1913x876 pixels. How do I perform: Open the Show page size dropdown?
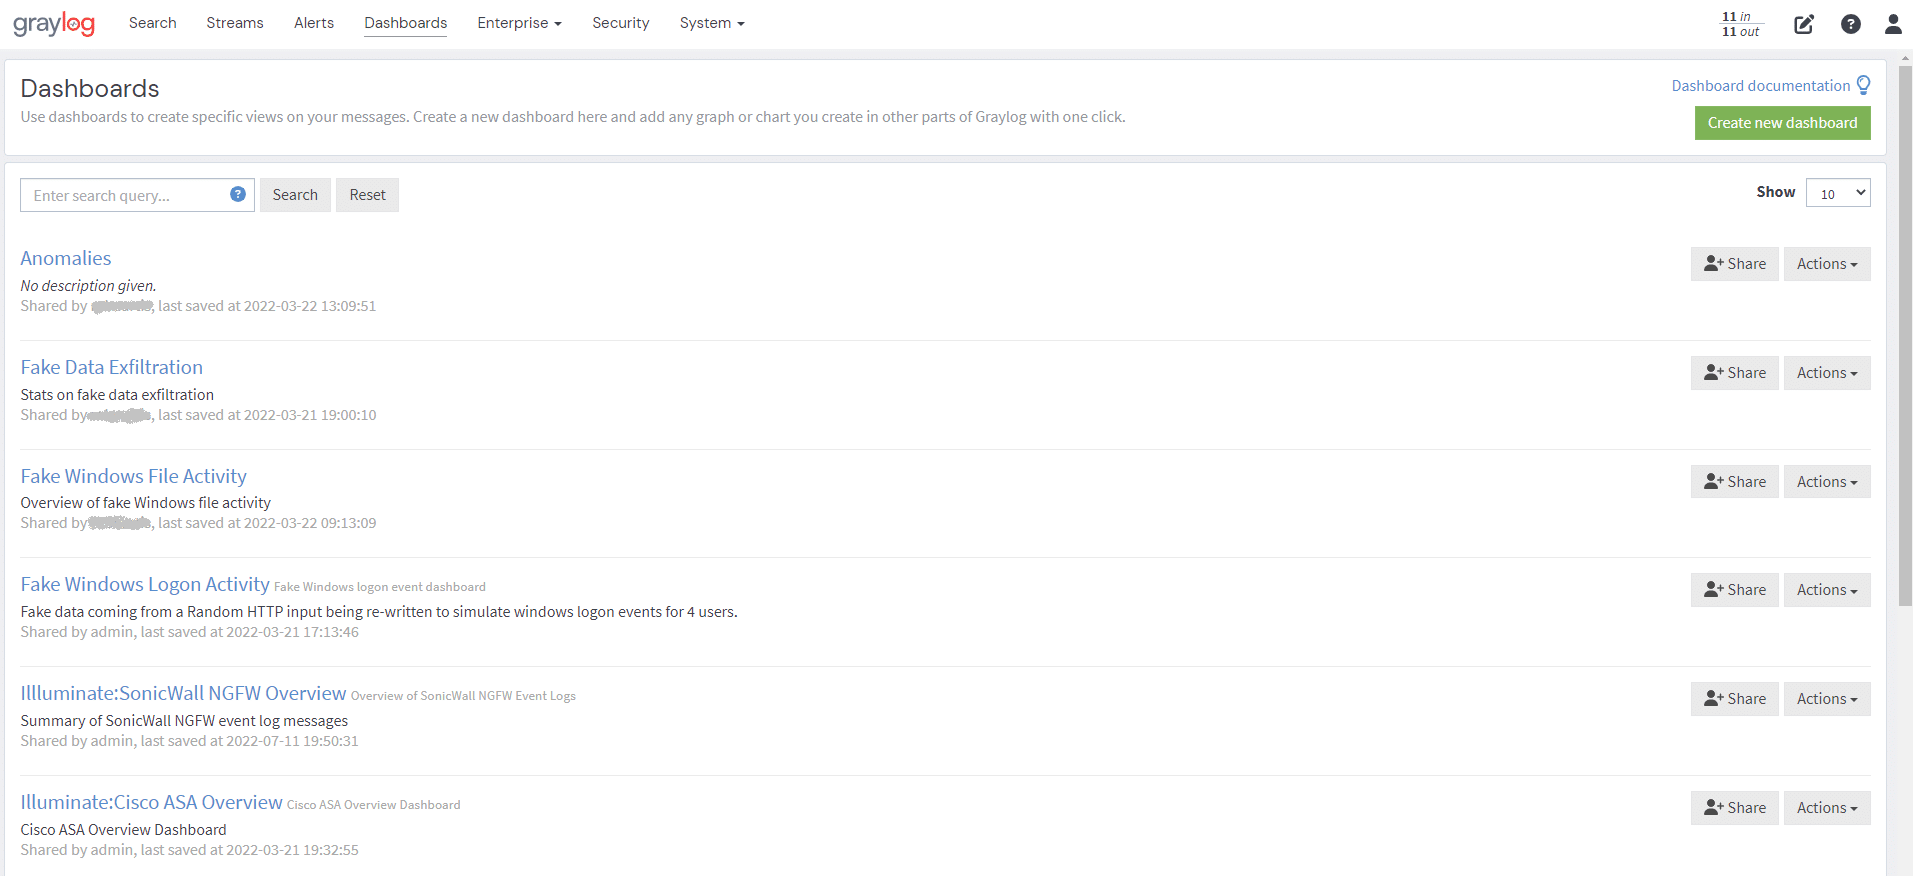(x=1837, y=193)
